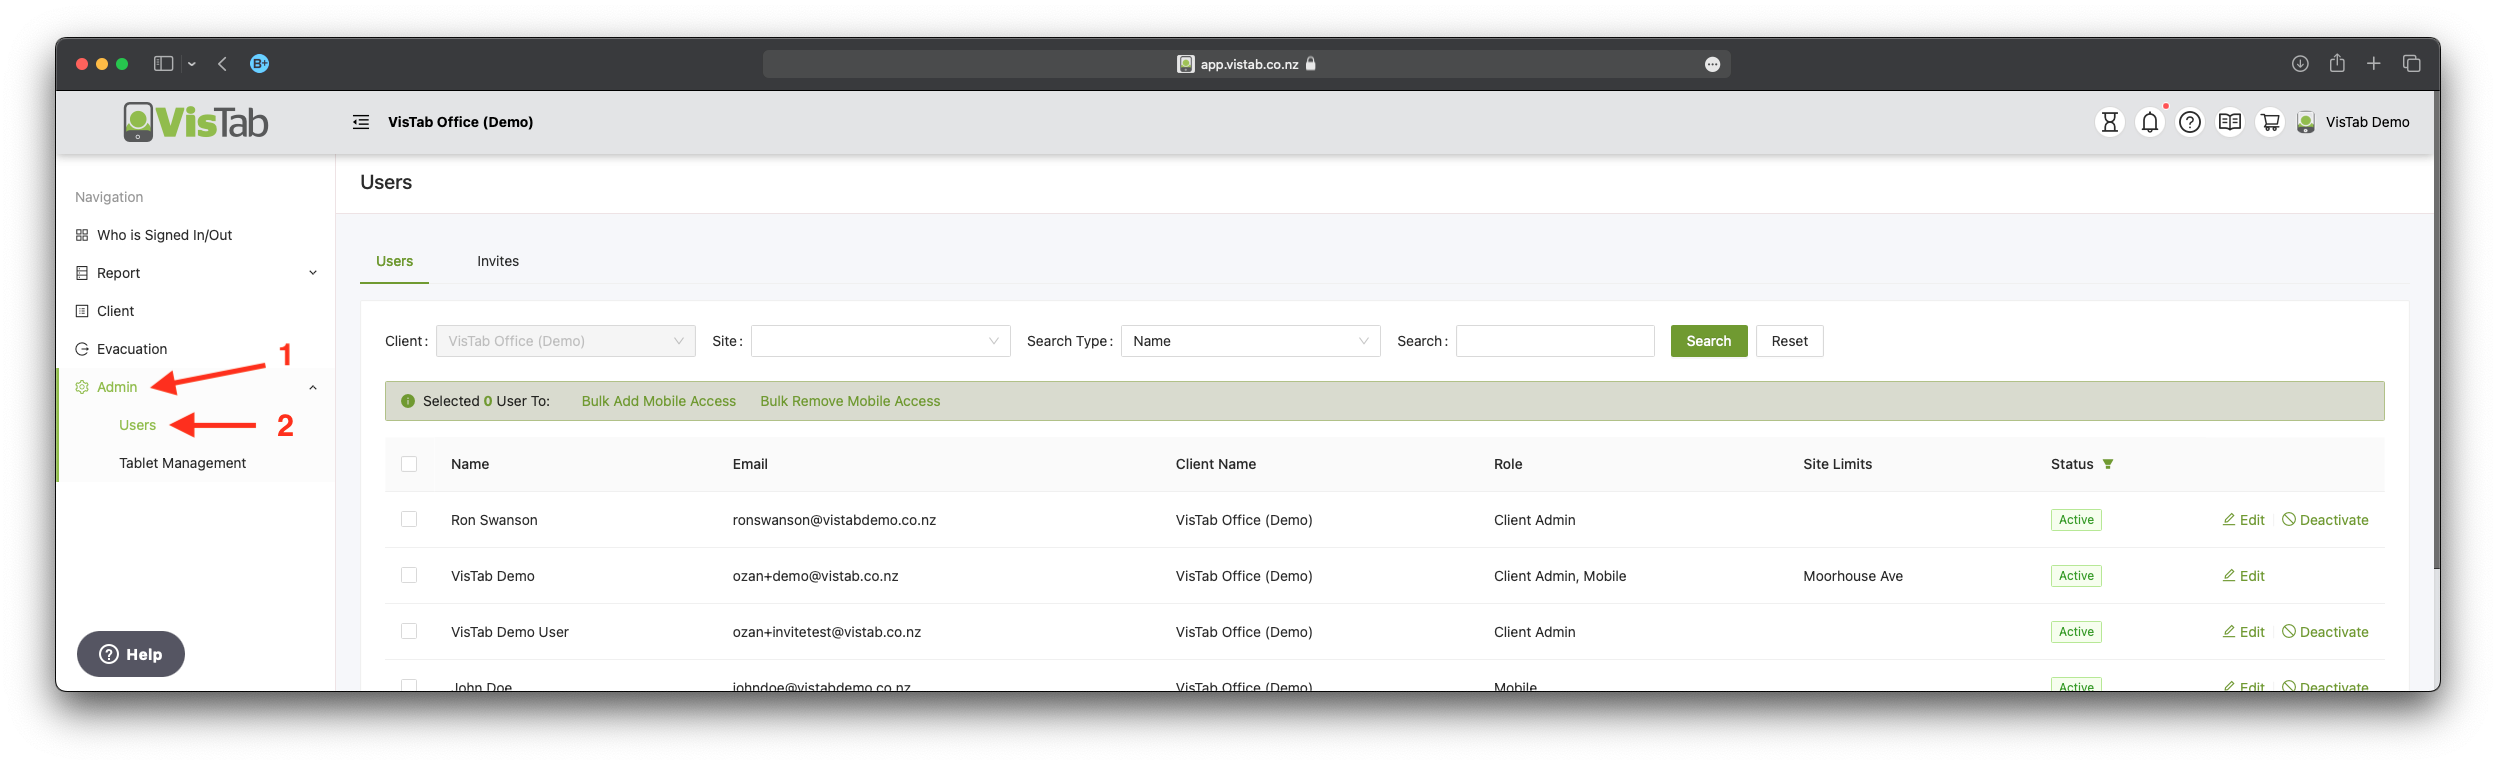Screen dimensions: 2496x765
Task: Click the Reset button
Action: tap(1790, 341)
